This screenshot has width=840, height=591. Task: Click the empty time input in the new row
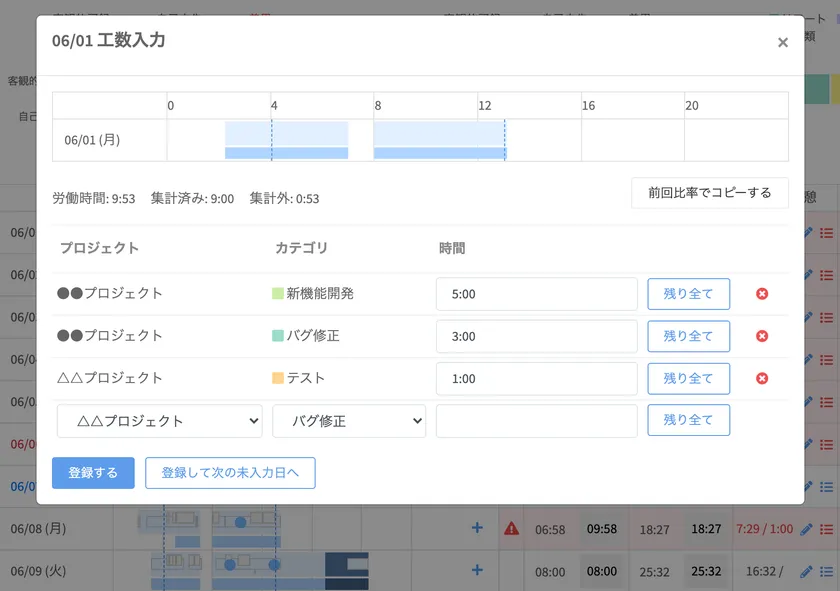coord(536,421)
